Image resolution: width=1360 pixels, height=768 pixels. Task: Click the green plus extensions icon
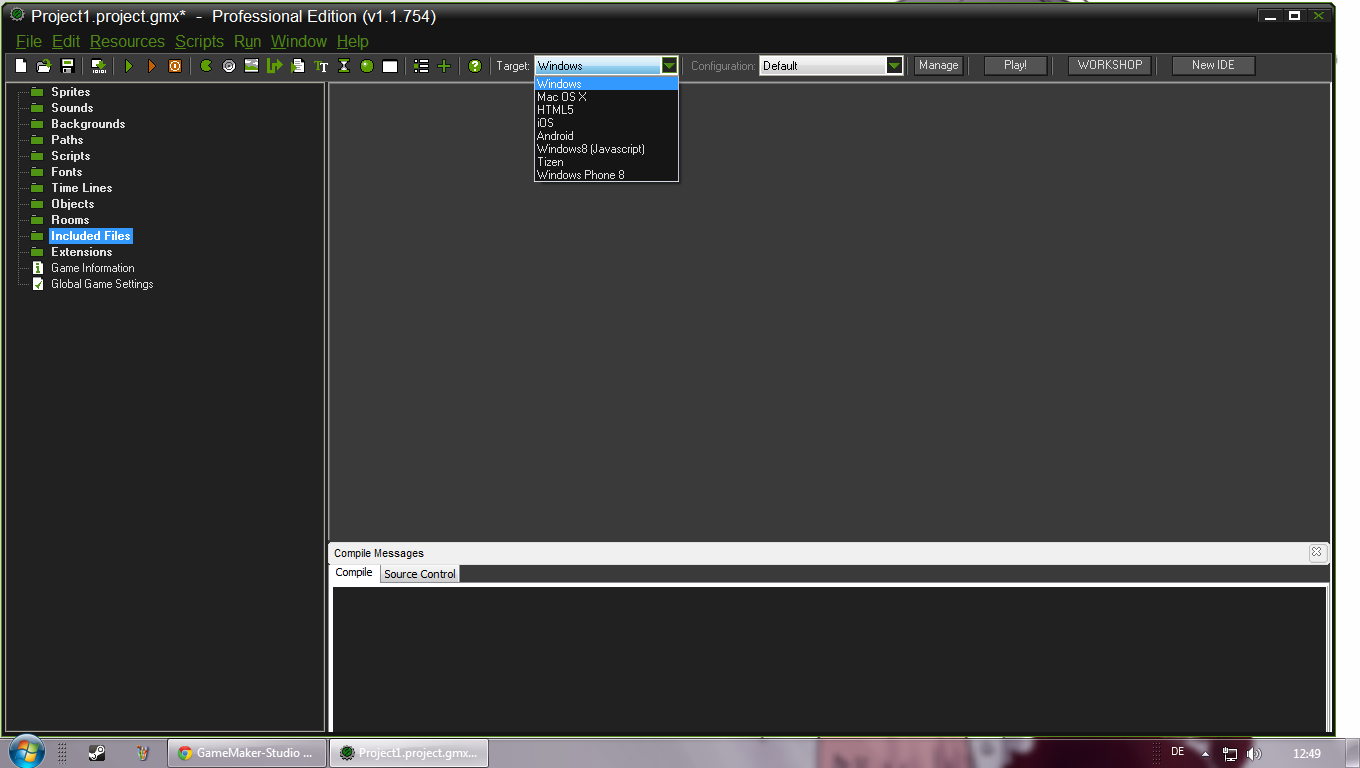click(444, 66)
